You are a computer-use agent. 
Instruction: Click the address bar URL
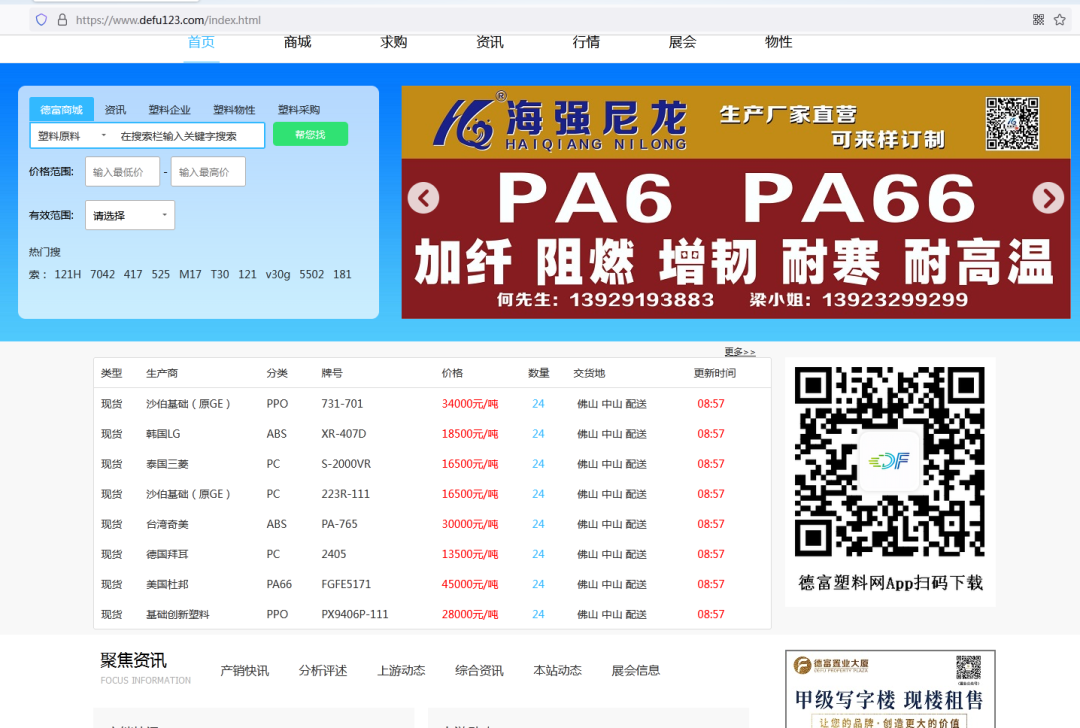[x=168, y=20]
